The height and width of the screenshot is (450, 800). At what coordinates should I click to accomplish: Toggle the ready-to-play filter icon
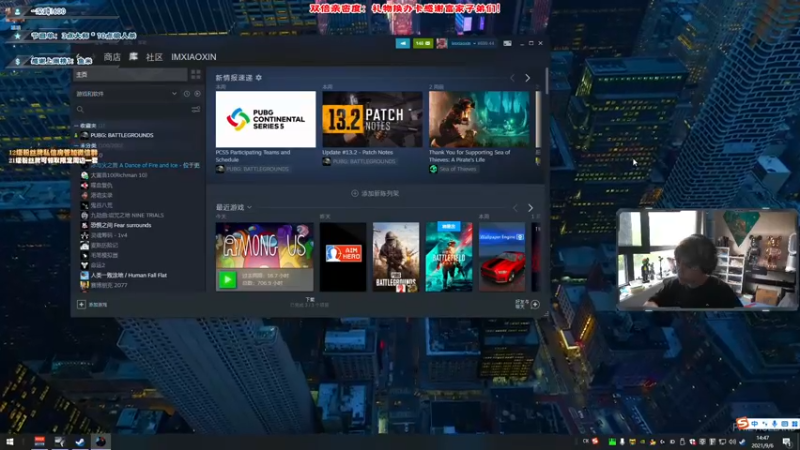tap(197, 94)
